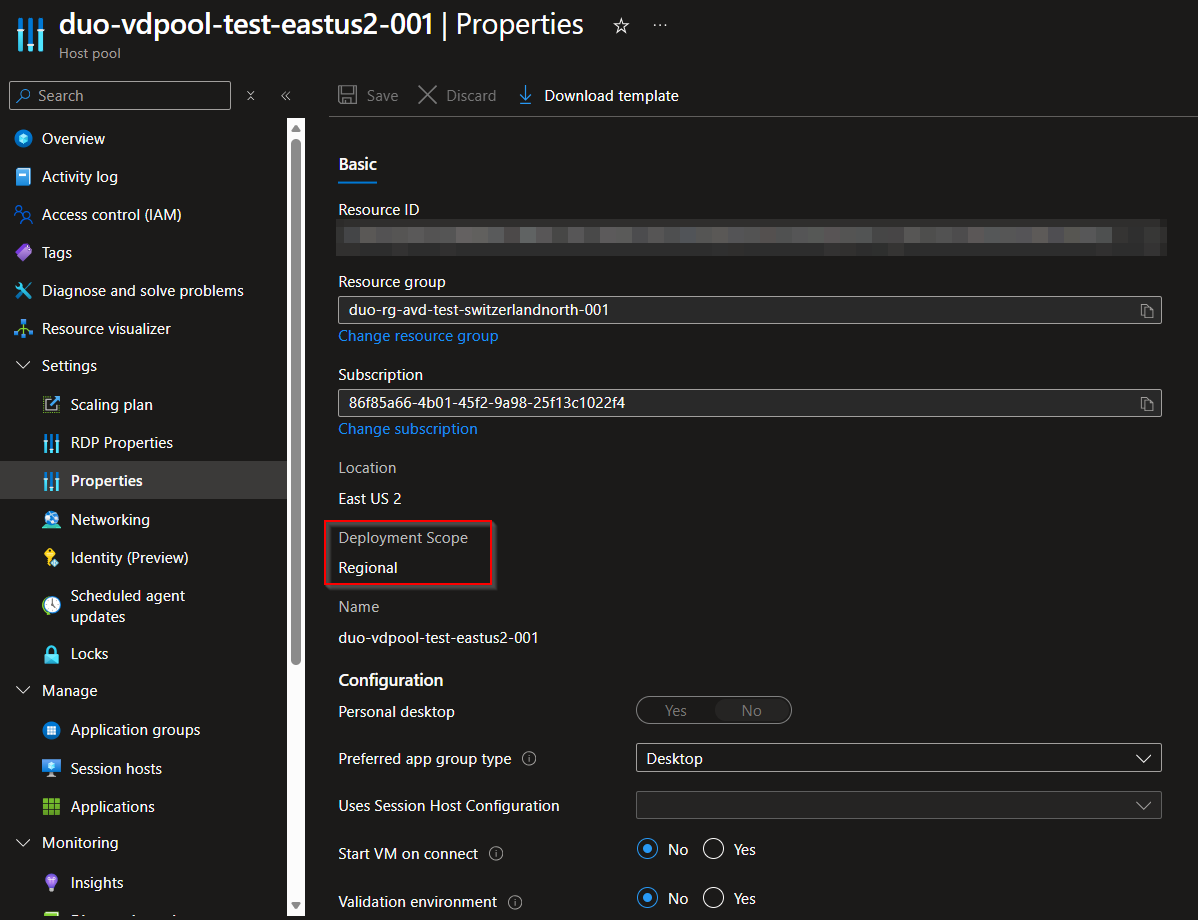Click the Change resource group link
The width and height of the screenshot is (1198, 920).
click(418, 336)
